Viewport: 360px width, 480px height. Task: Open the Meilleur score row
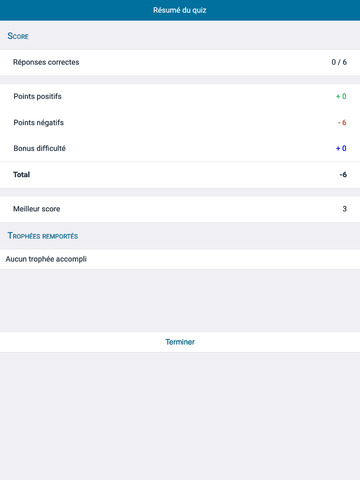[180, 209]
